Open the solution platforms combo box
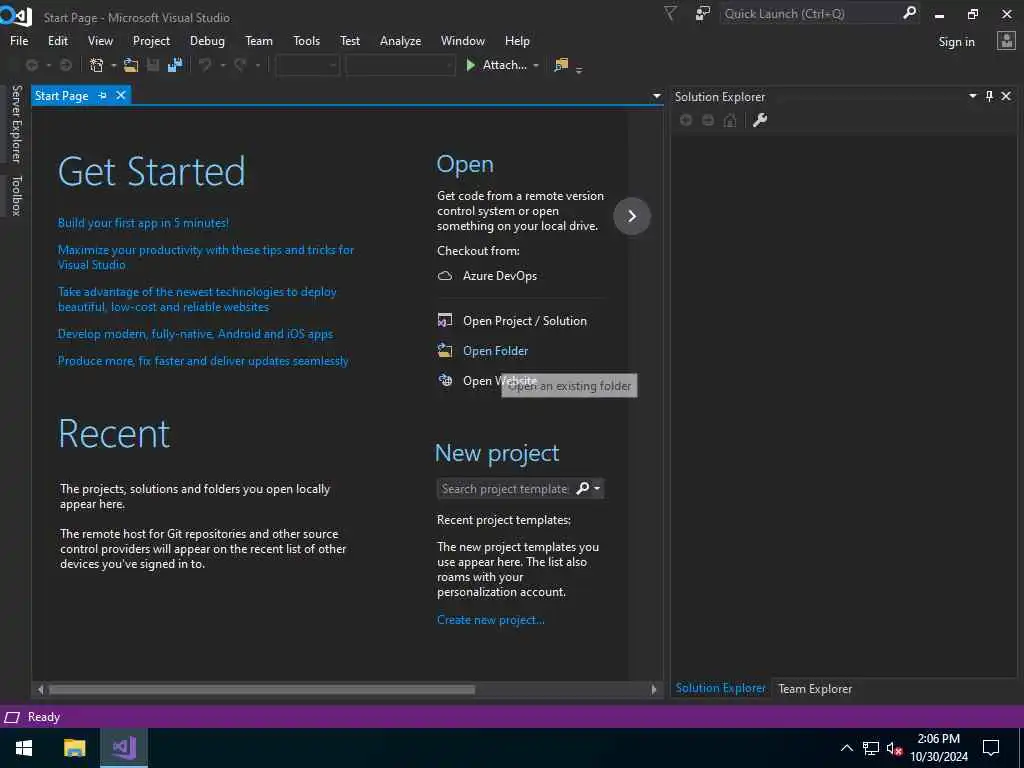 [x=400, y=65]
